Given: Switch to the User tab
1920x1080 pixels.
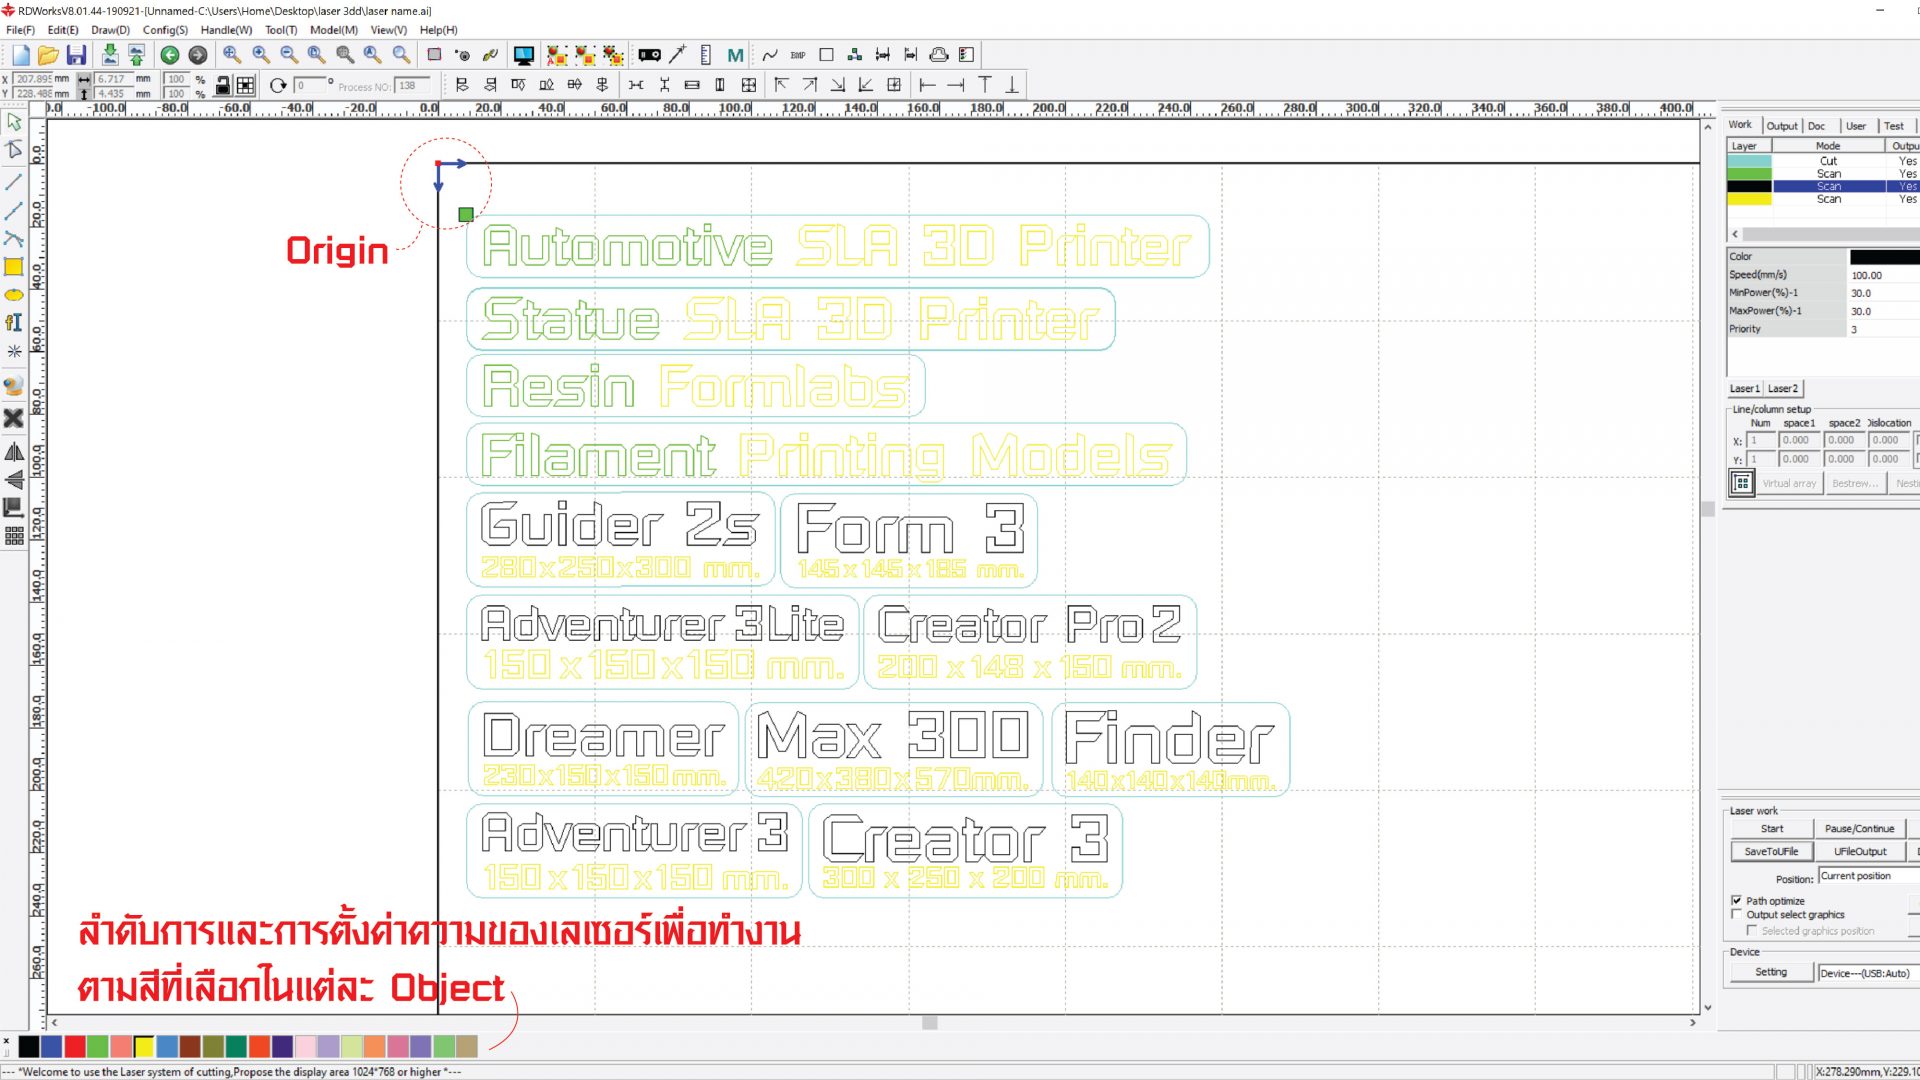Looking at the screenshot, I should click(x=1855, y=126).
